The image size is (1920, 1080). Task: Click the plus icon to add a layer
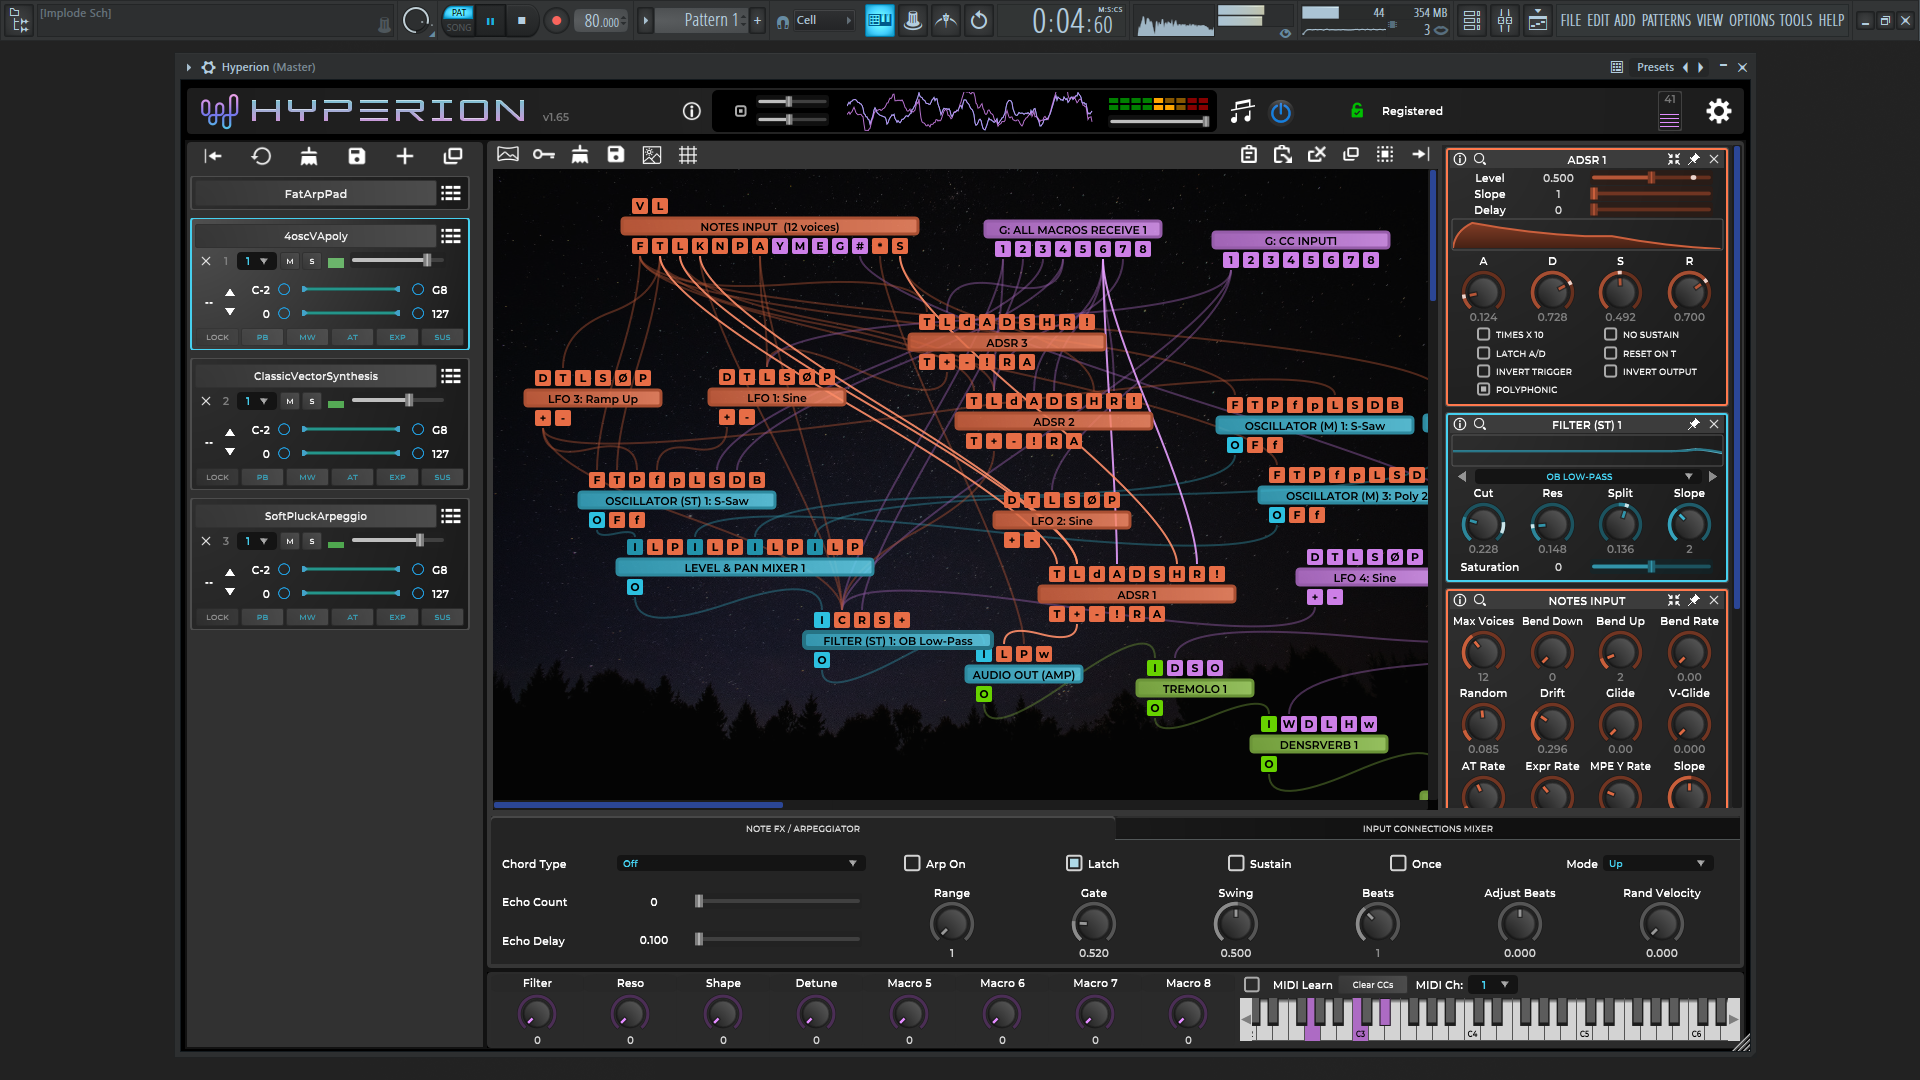[405, 156]
